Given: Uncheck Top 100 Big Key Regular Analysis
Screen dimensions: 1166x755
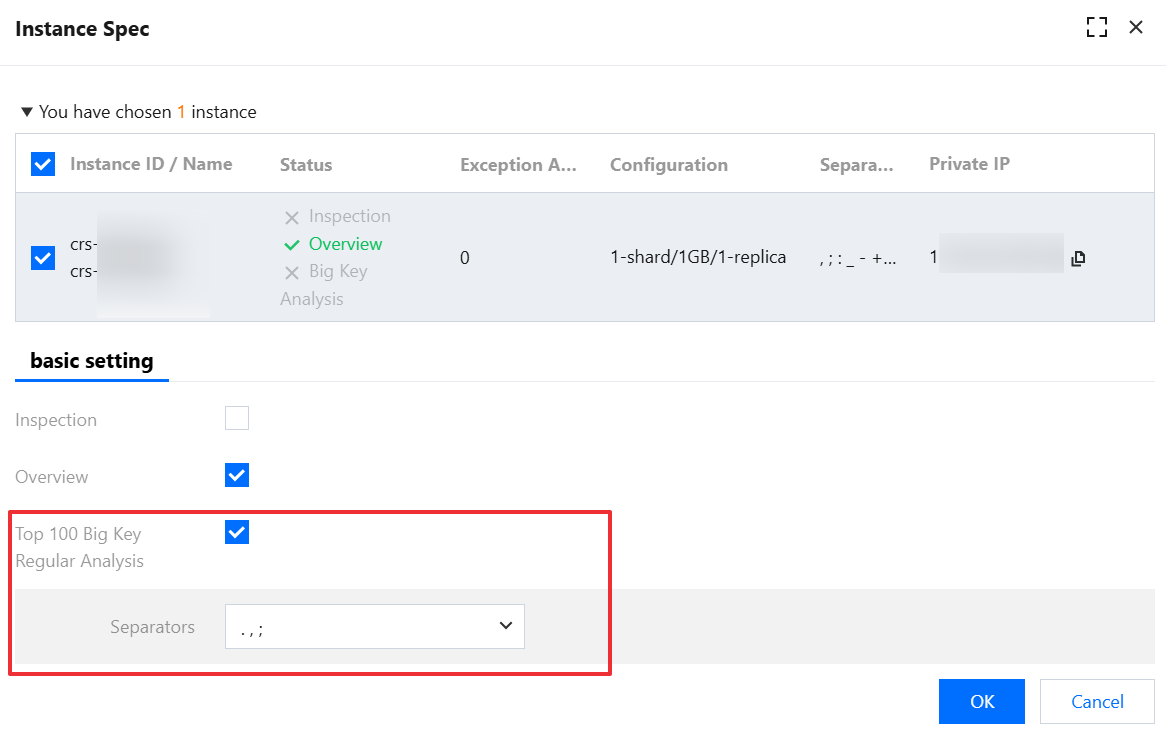Looking at the screenshot, I should (237, 532).
